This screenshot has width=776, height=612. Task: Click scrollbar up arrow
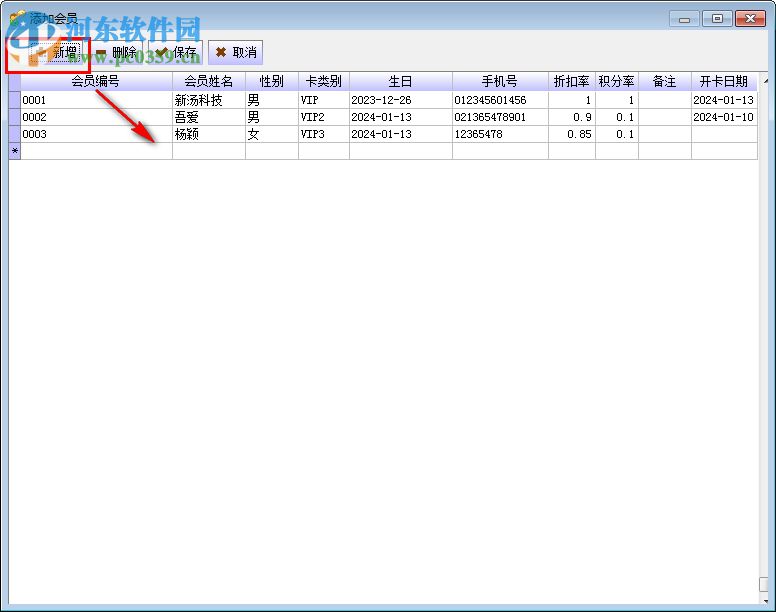tap(766, 80)
